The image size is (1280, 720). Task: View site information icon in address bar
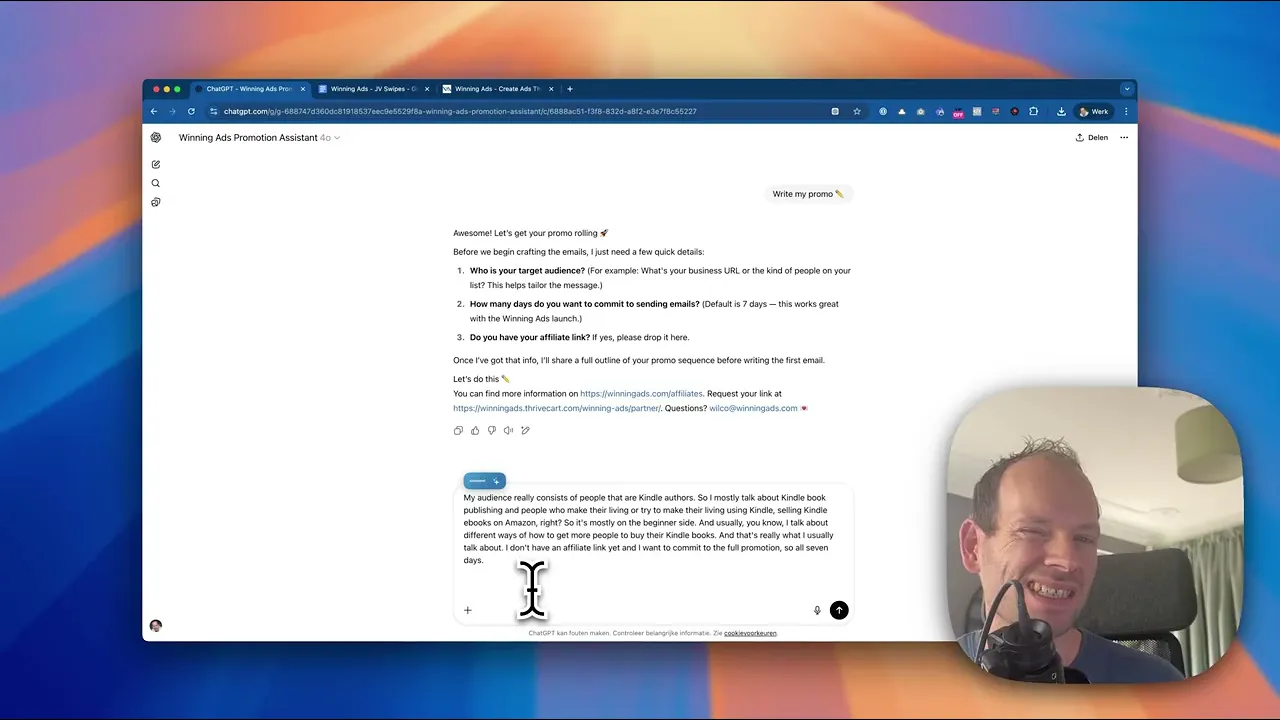[x=213, y=112]
